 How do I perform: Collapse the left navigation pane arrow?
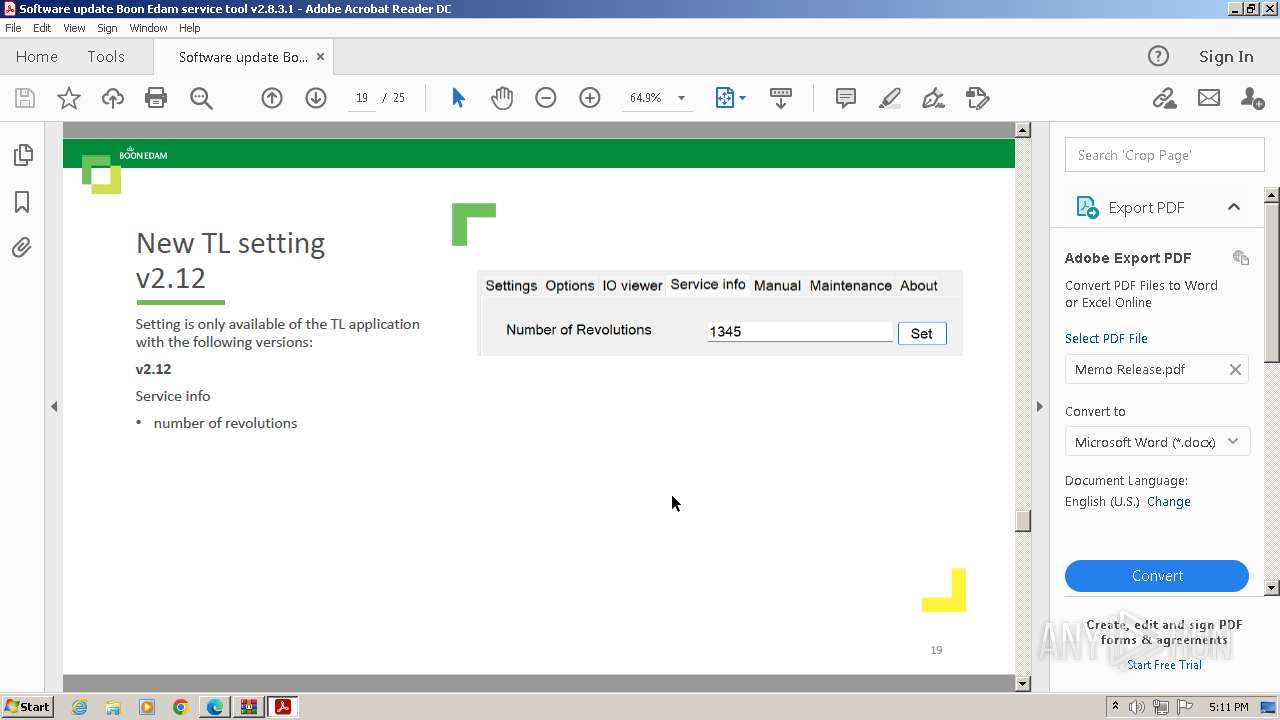pos(54,406)
